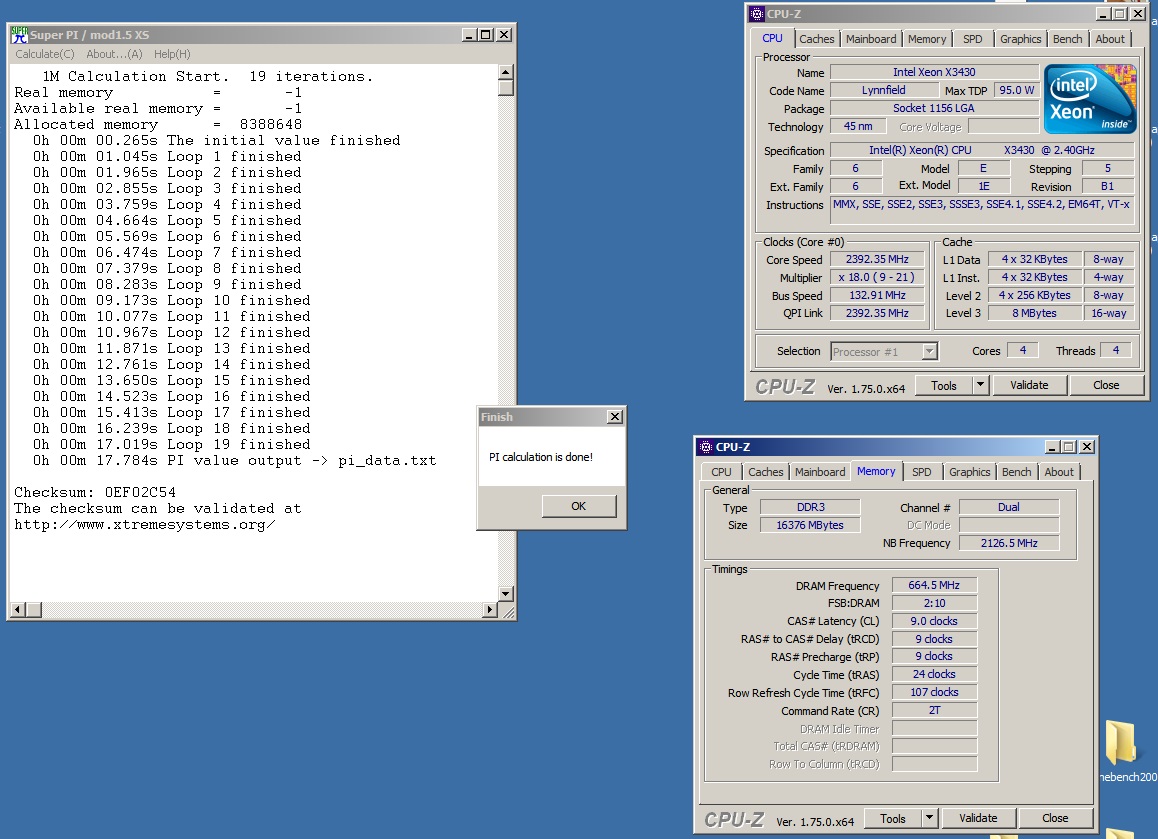The height and width of the screenshot is (839, 1158).
Task: Switch to Caches tab in bottom CPU-Z window
Action: [765, 472]
